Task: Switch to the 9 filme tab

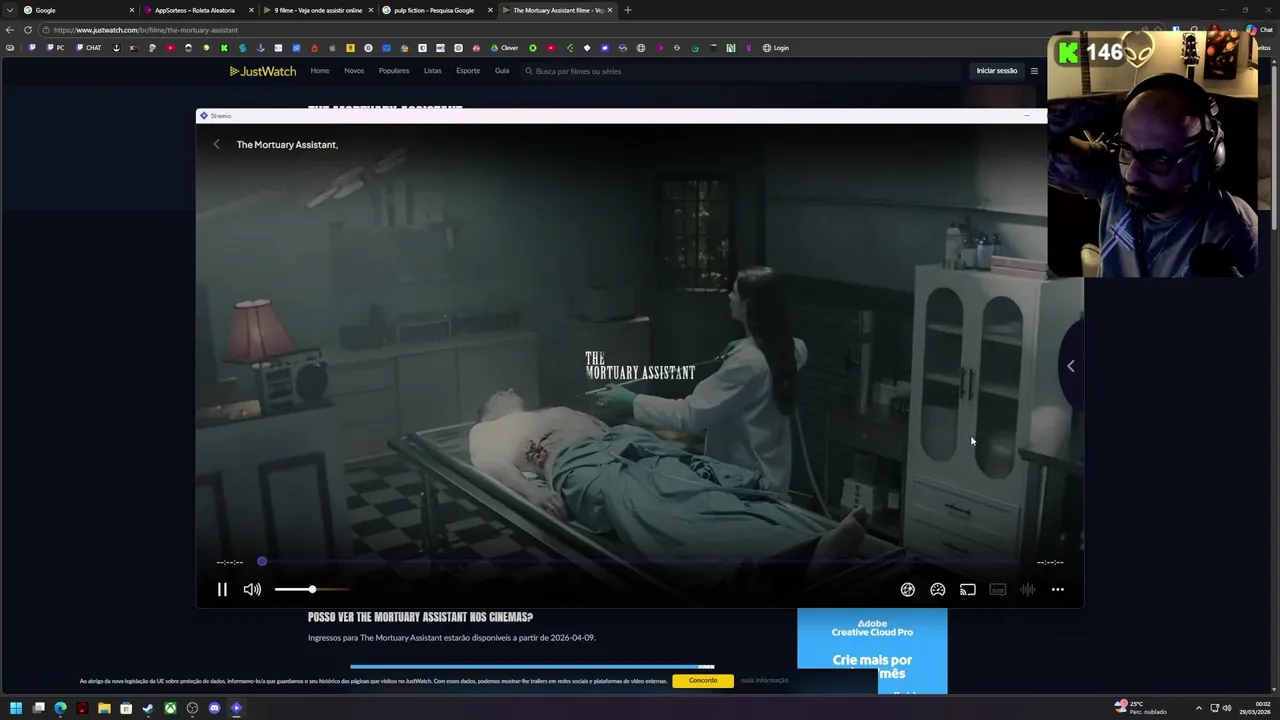Action: pyautogui.click(x=318, y=10)
